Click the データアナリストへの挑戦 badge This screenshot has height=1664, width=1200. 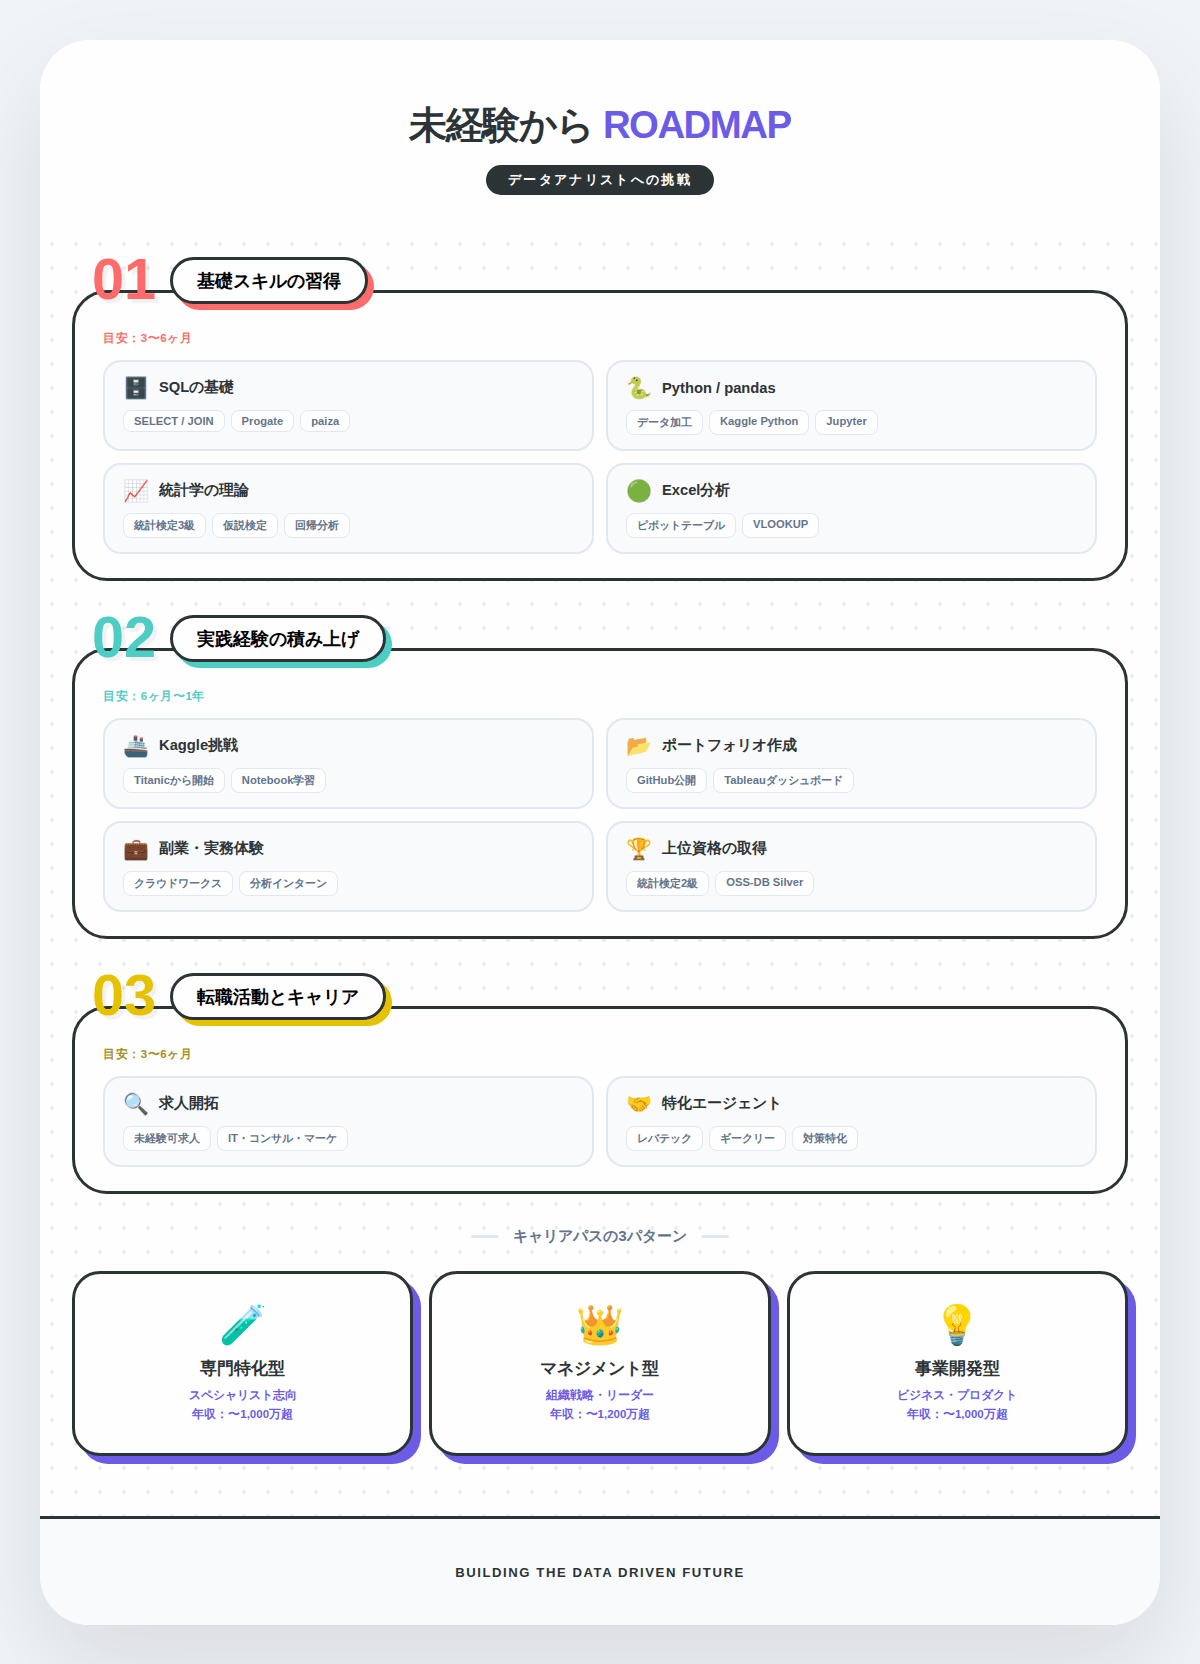(600, 180)
